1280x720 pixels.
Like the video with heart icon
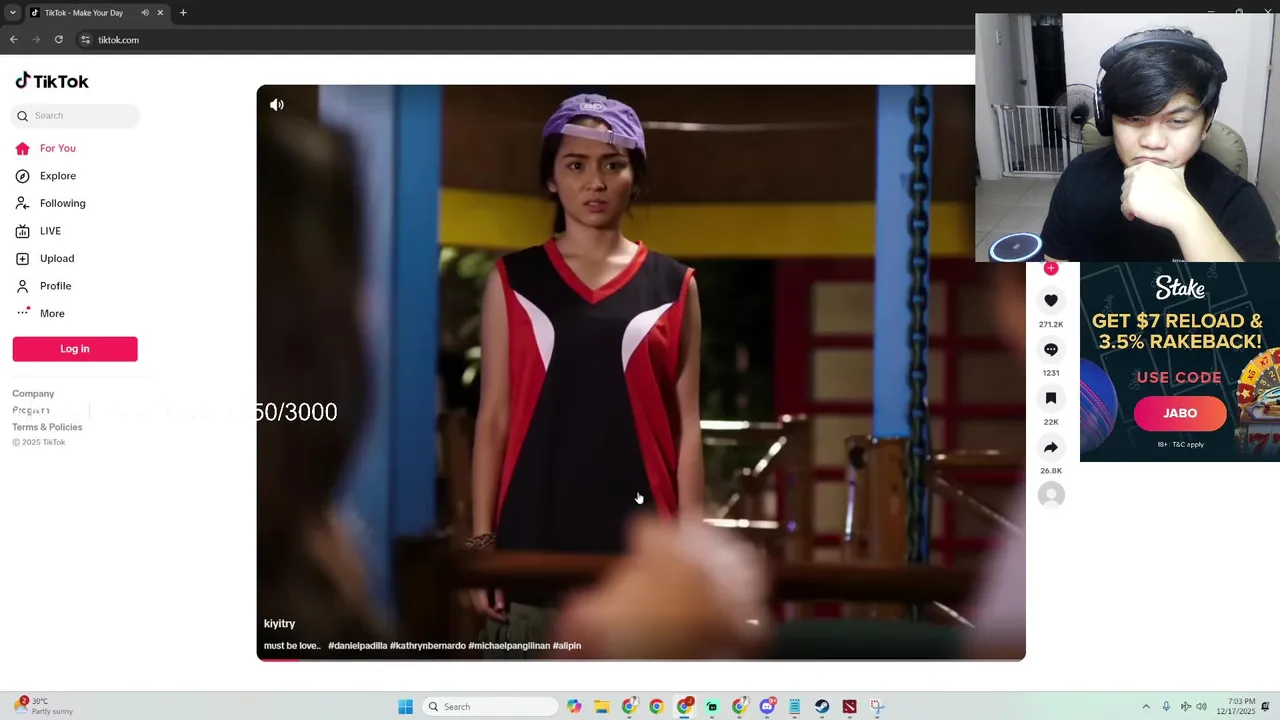point(1051,300)
